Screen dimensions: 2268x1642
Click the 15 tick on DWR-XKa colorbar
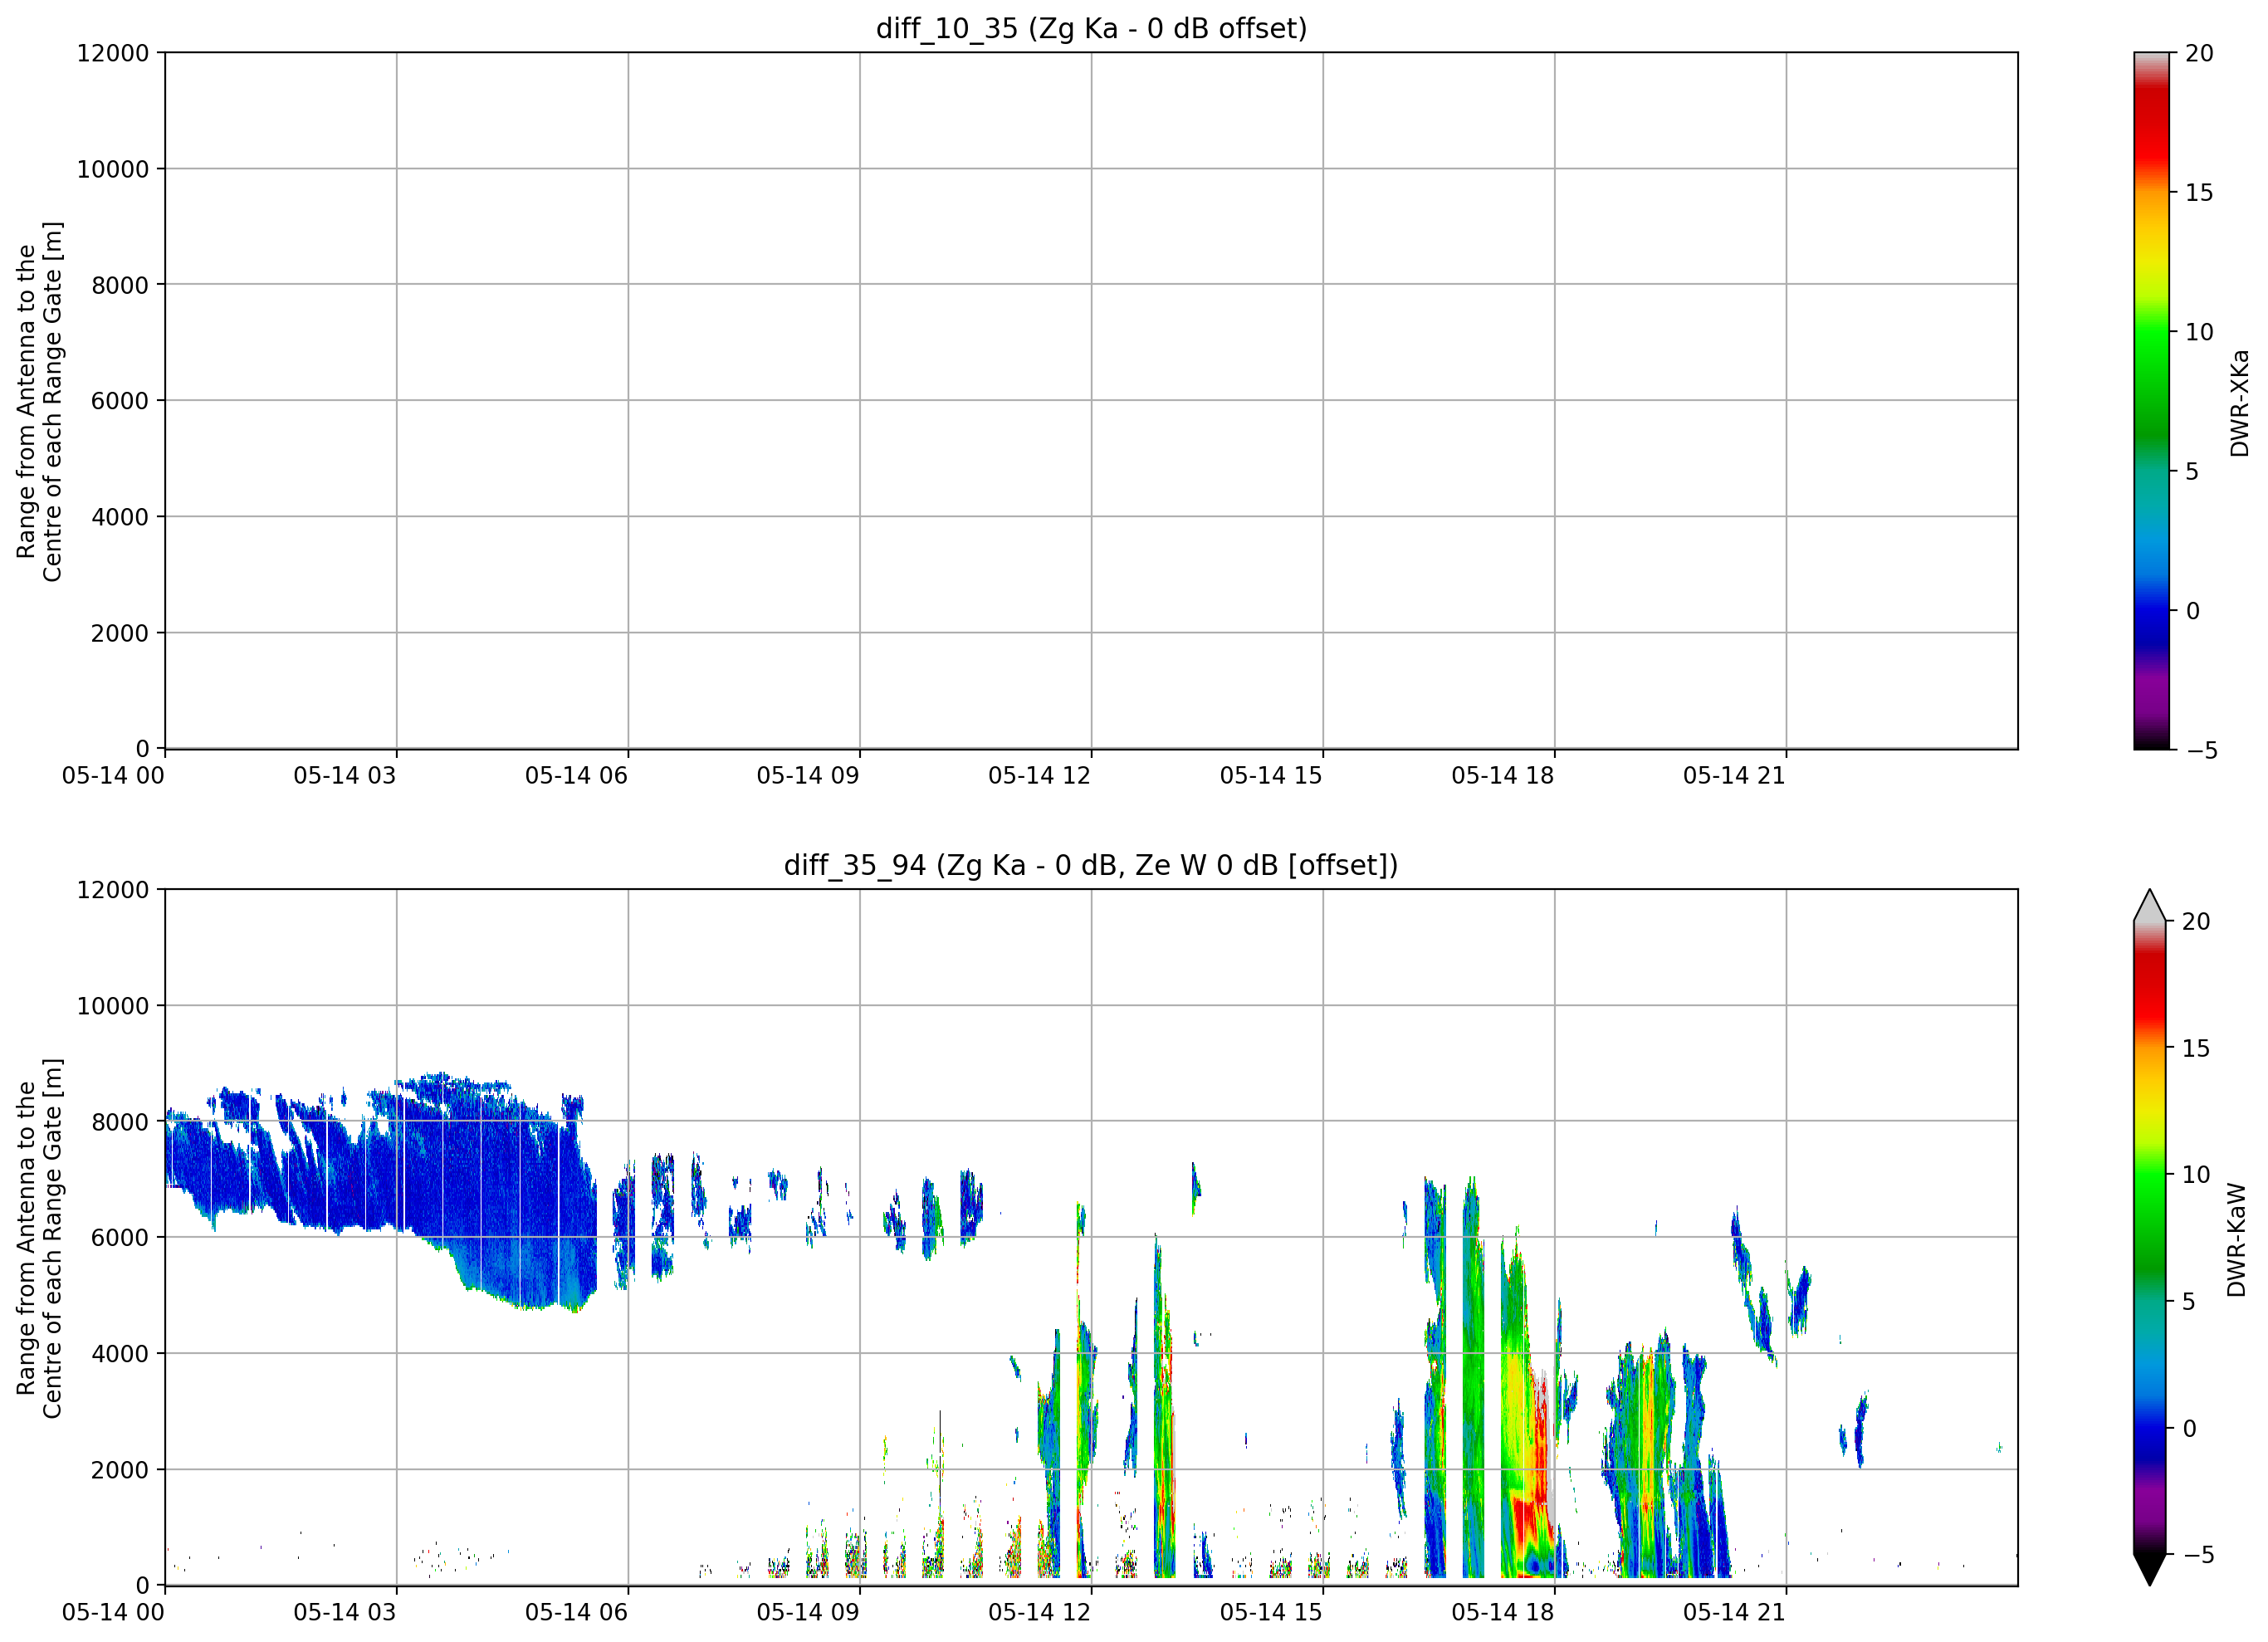tap(2199, 193)
